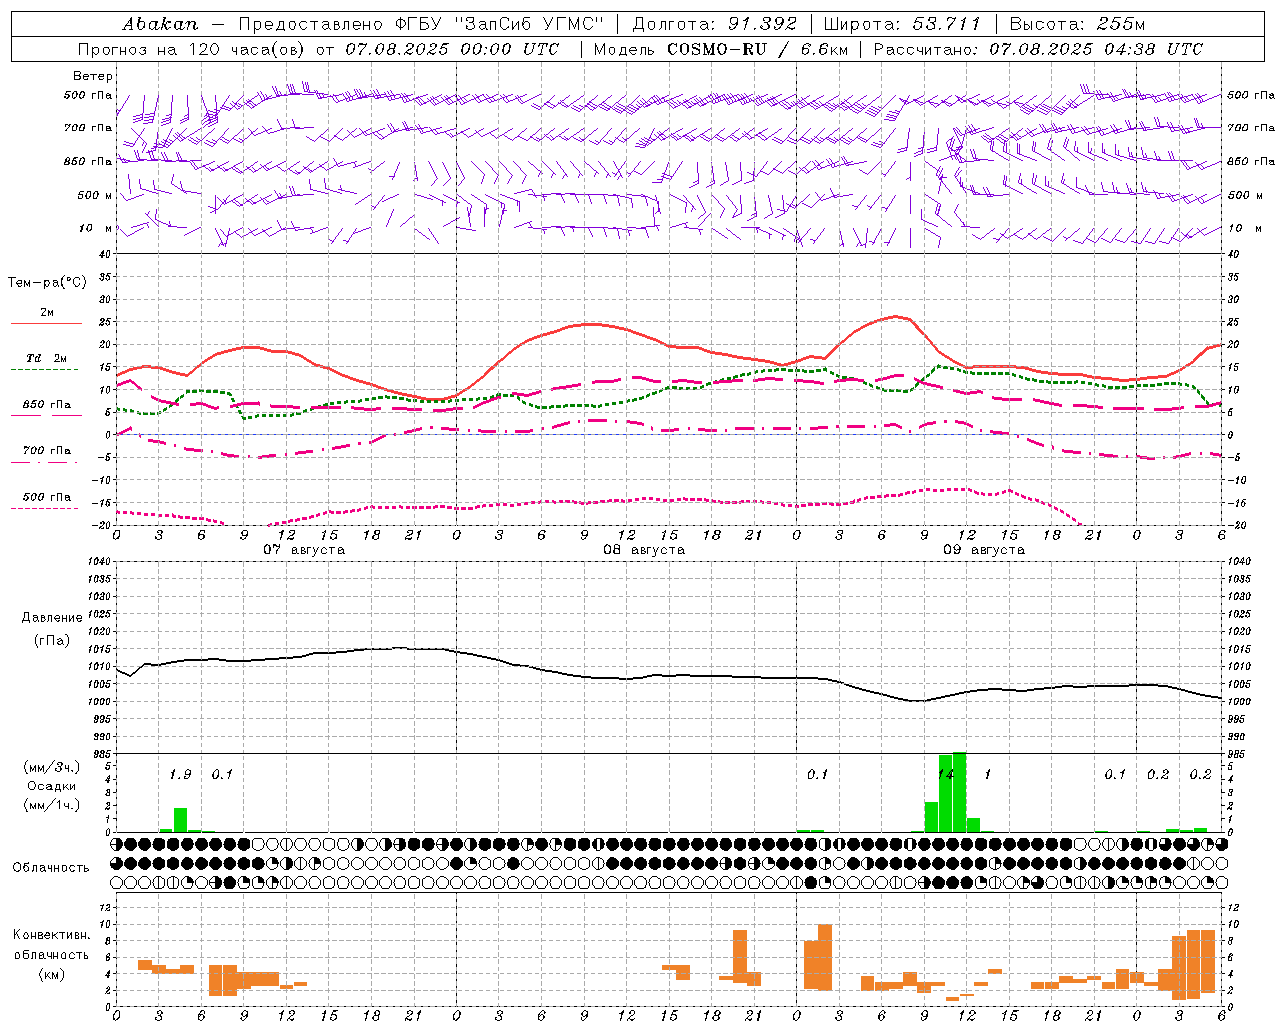Click the 07 августа date label
Image resolution: width=1280 pixels, height=1024 pixels.
click(304, 550)
